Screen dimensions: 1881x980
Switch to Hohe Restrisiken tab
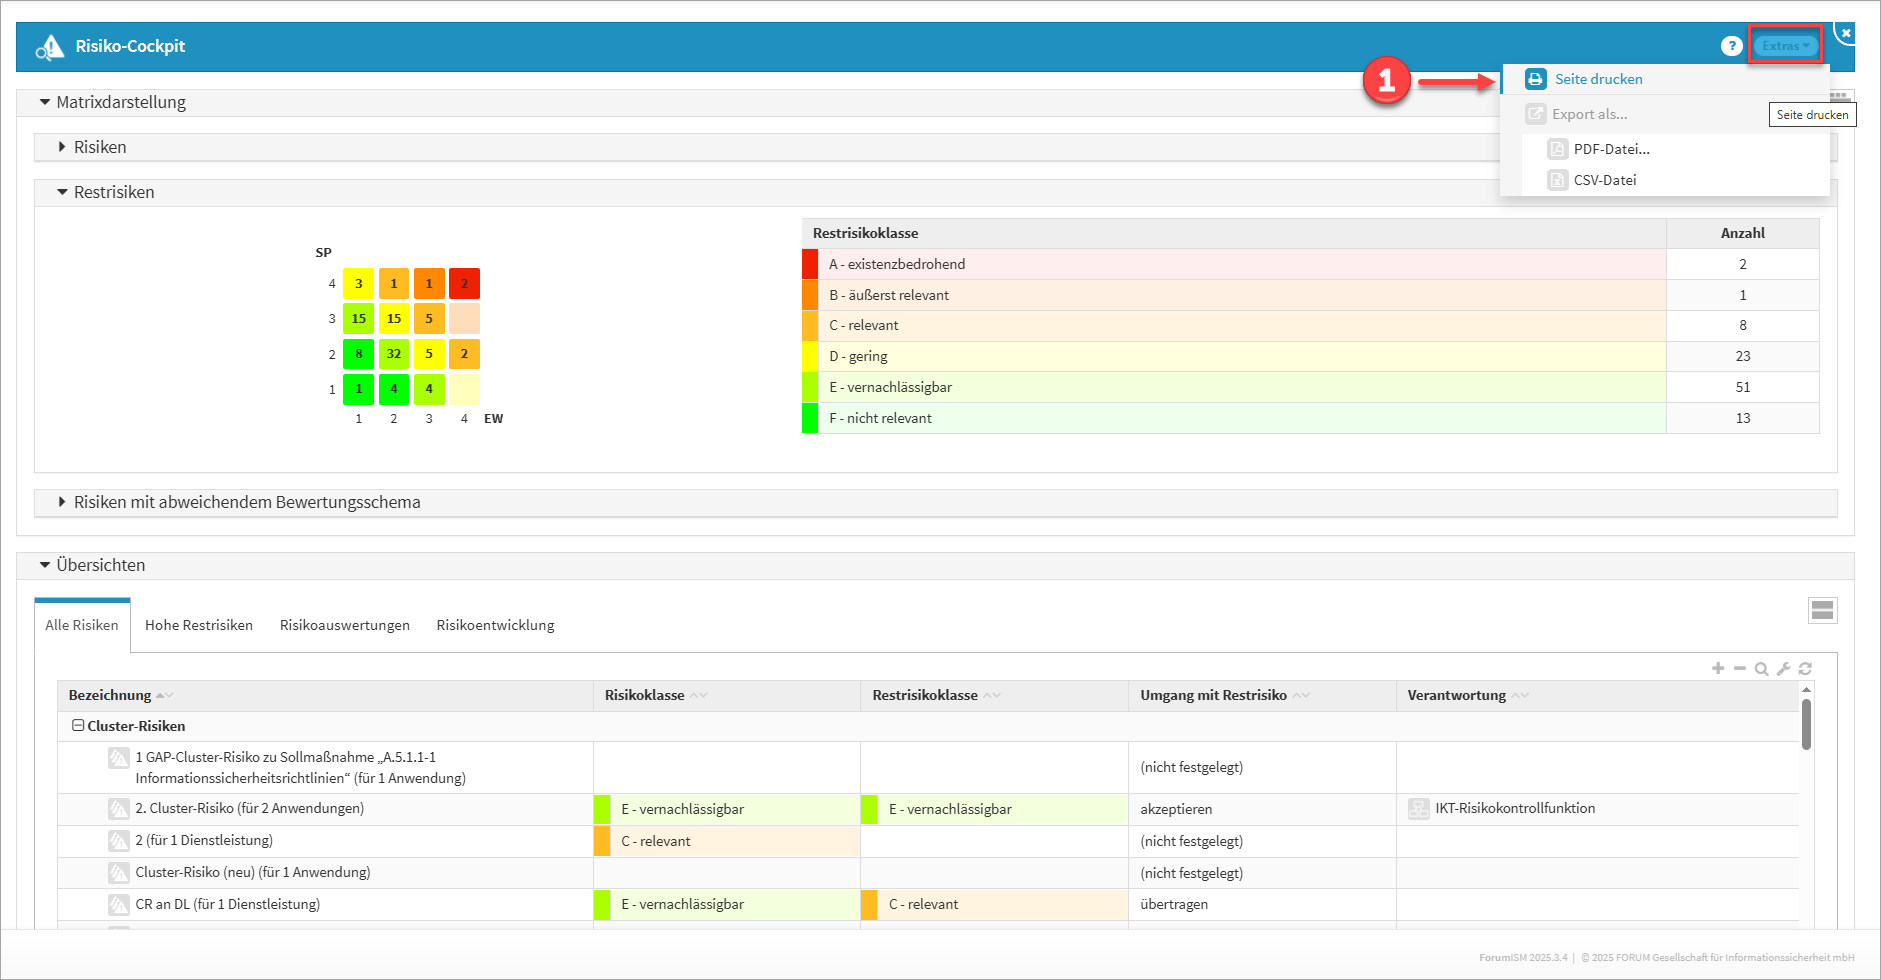pyautogui.click(x=199, y=625)
